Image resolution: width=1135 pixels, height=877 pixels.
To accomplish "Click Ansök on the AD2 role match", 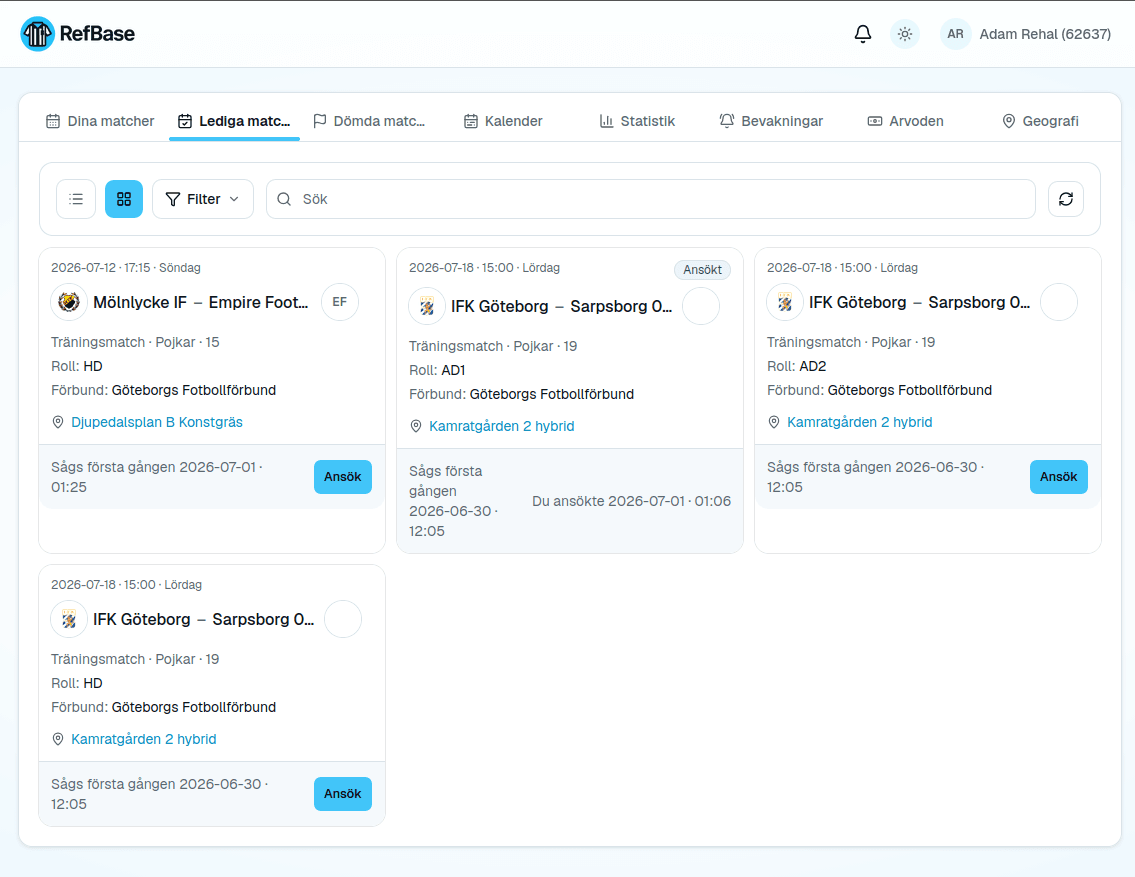I will point(1058,477).
